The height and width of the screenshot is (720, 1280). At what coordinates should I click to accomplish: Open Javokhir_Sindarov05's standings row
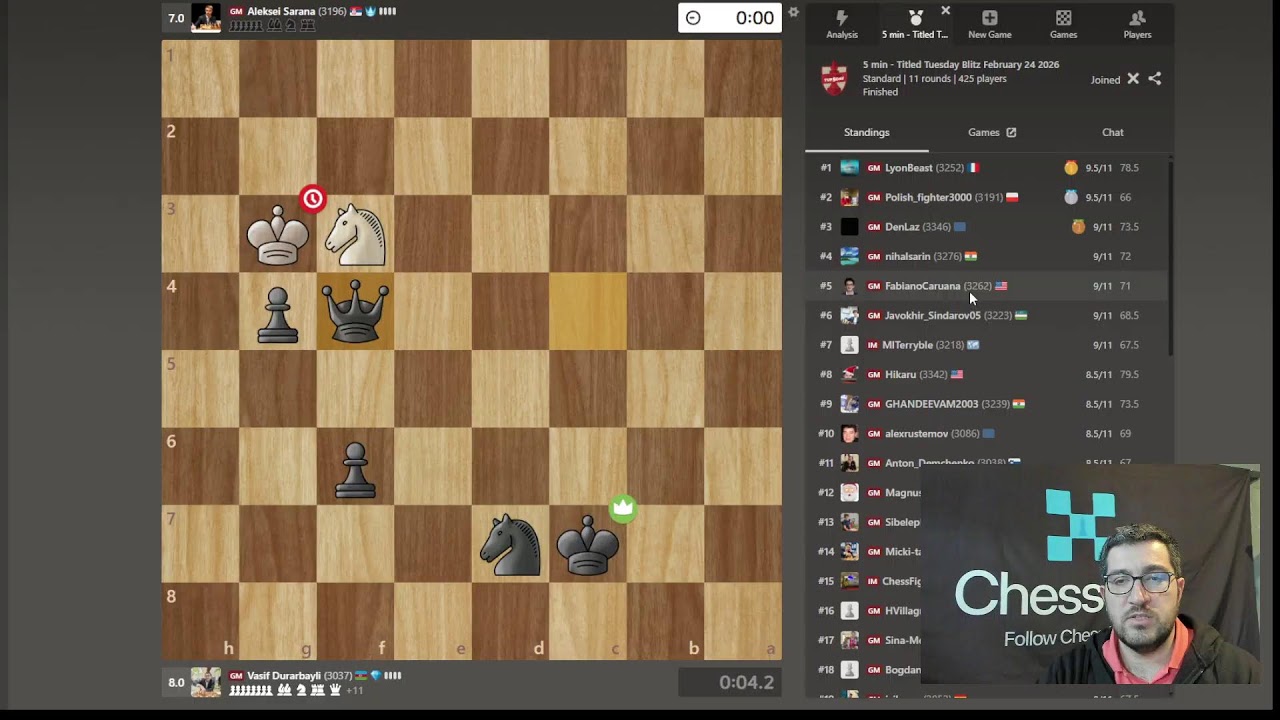pos(986,315)
